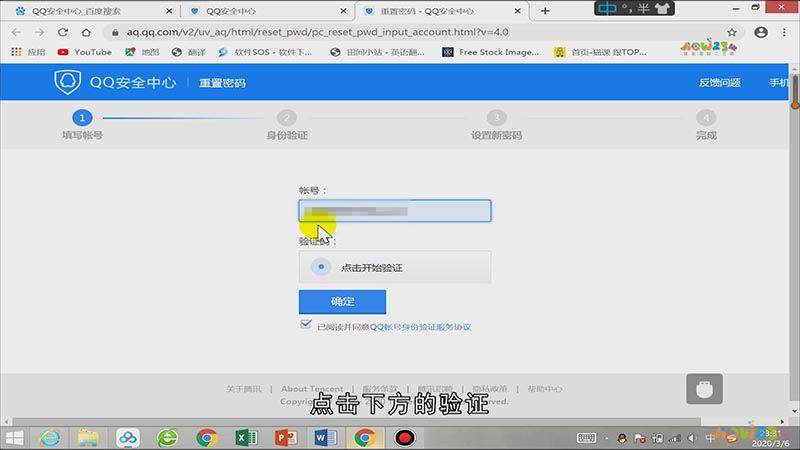Screen dimensions: 800x450
Task: Open File Explorer from the taskbar
Action: pos(88,438)
